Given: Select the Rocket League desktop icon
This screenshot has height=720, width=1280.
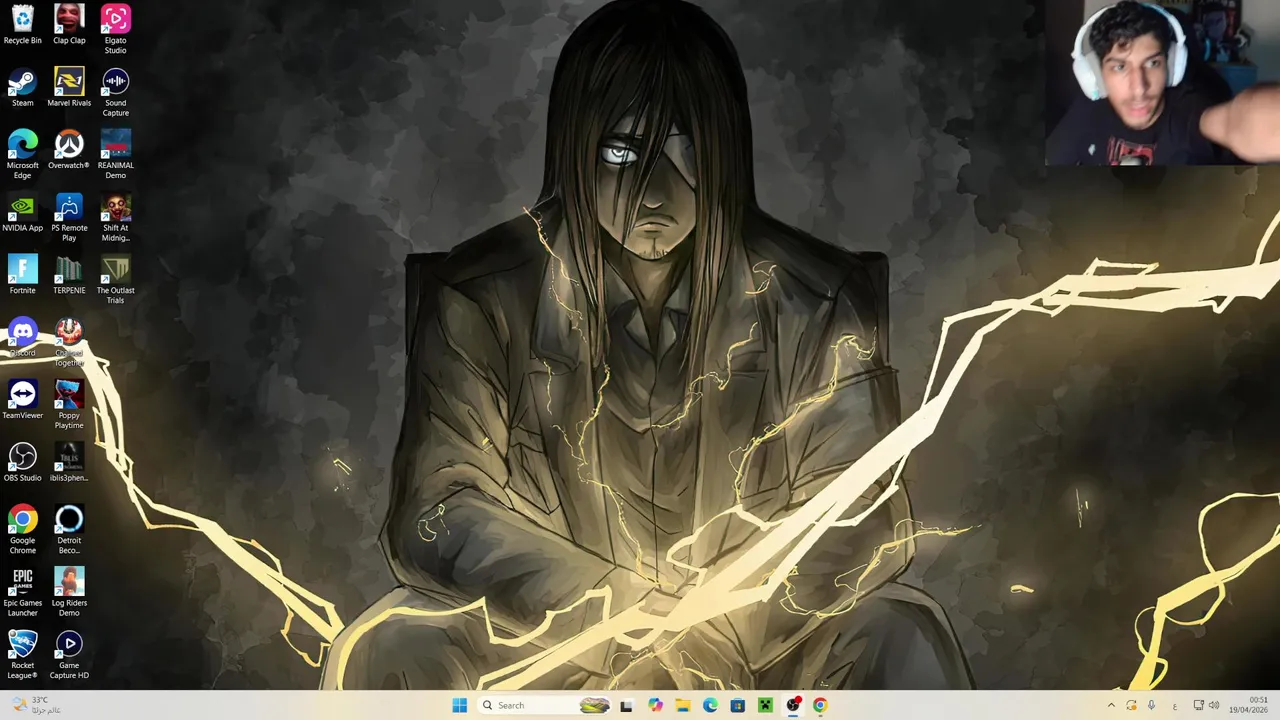Looking at the screenshot, I should [x=22, y=655].
